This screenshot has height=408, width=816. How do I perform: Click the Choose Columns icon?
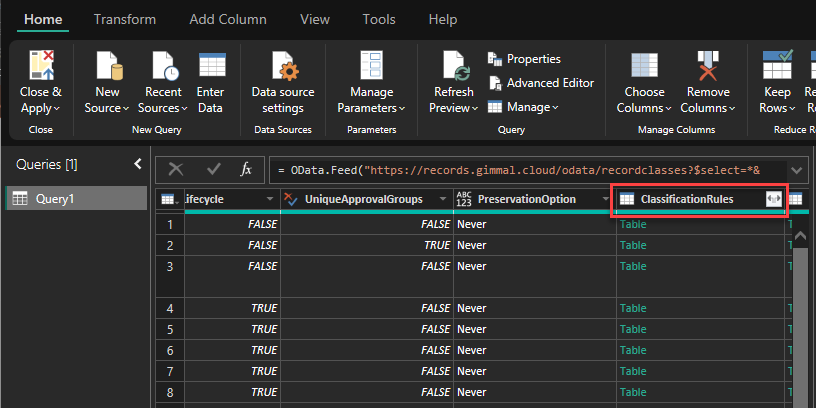coord(644,66)
